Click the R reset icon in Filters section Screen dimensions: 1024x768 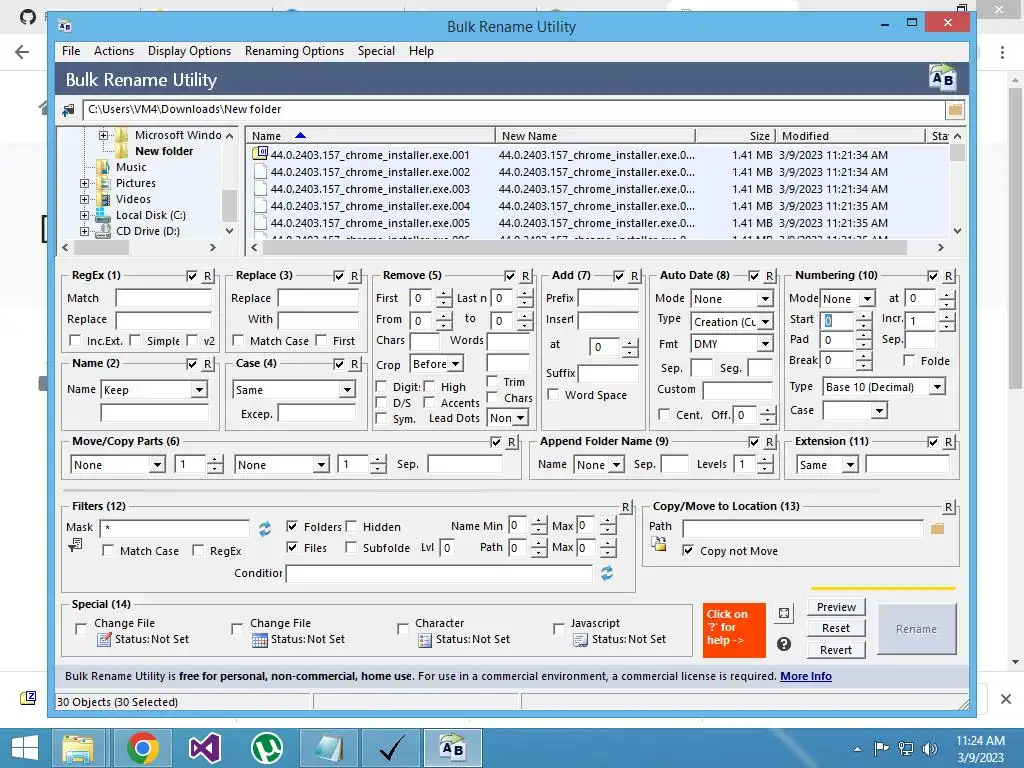coord(625,507)
